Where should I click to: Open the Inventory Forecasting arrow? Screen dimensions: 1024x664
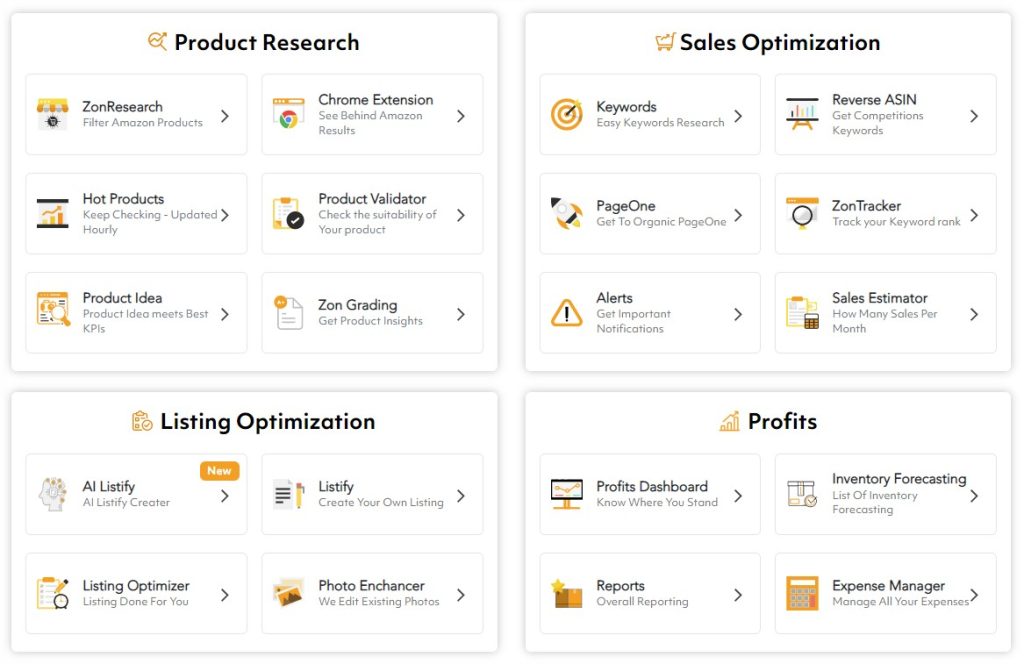(x=974, y=495)
